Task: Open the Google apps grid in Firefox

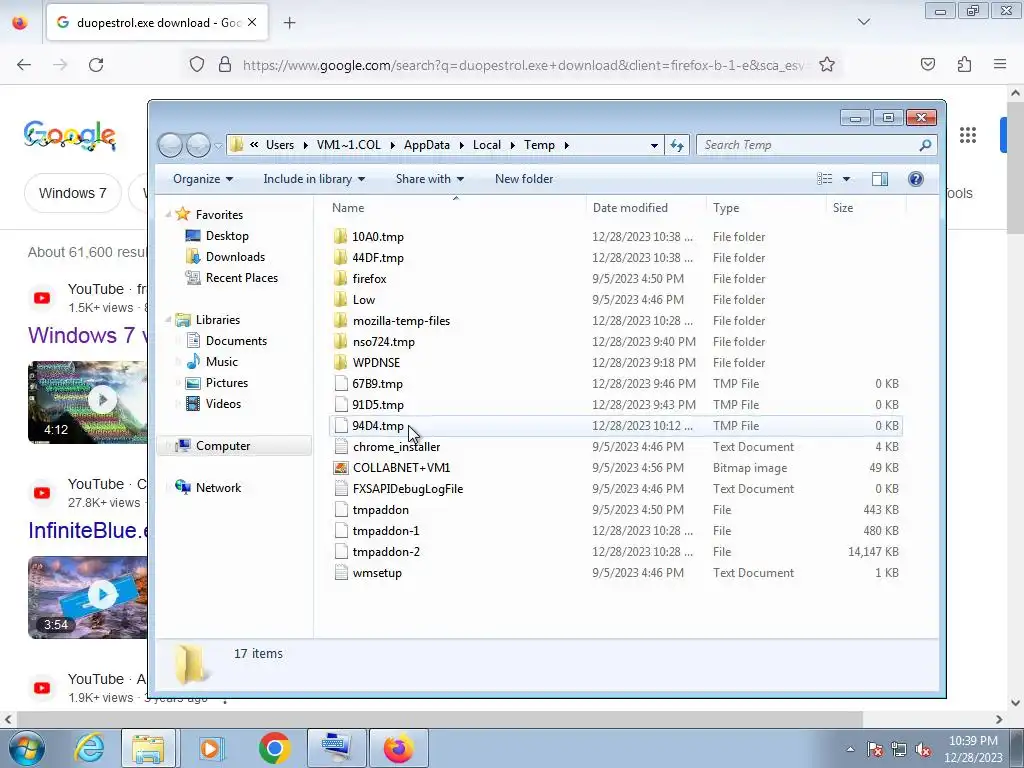Action: click(x=968, y=135)
